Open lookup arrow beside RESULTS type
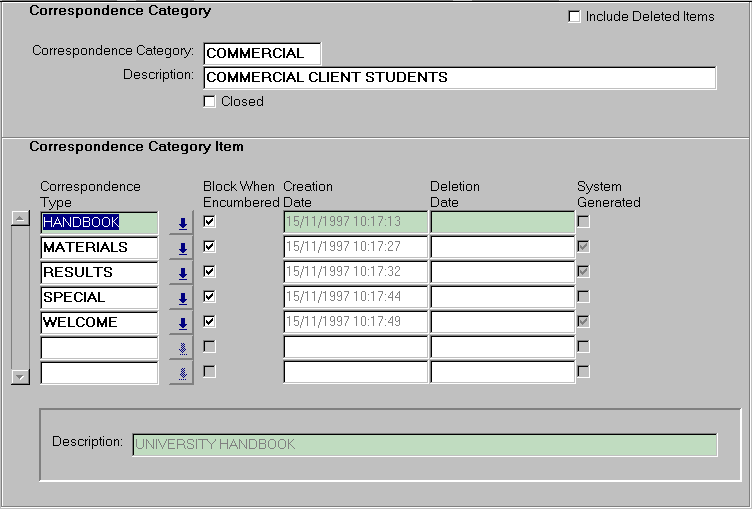This screenshot has width=752, height=509. coord(182,273)
